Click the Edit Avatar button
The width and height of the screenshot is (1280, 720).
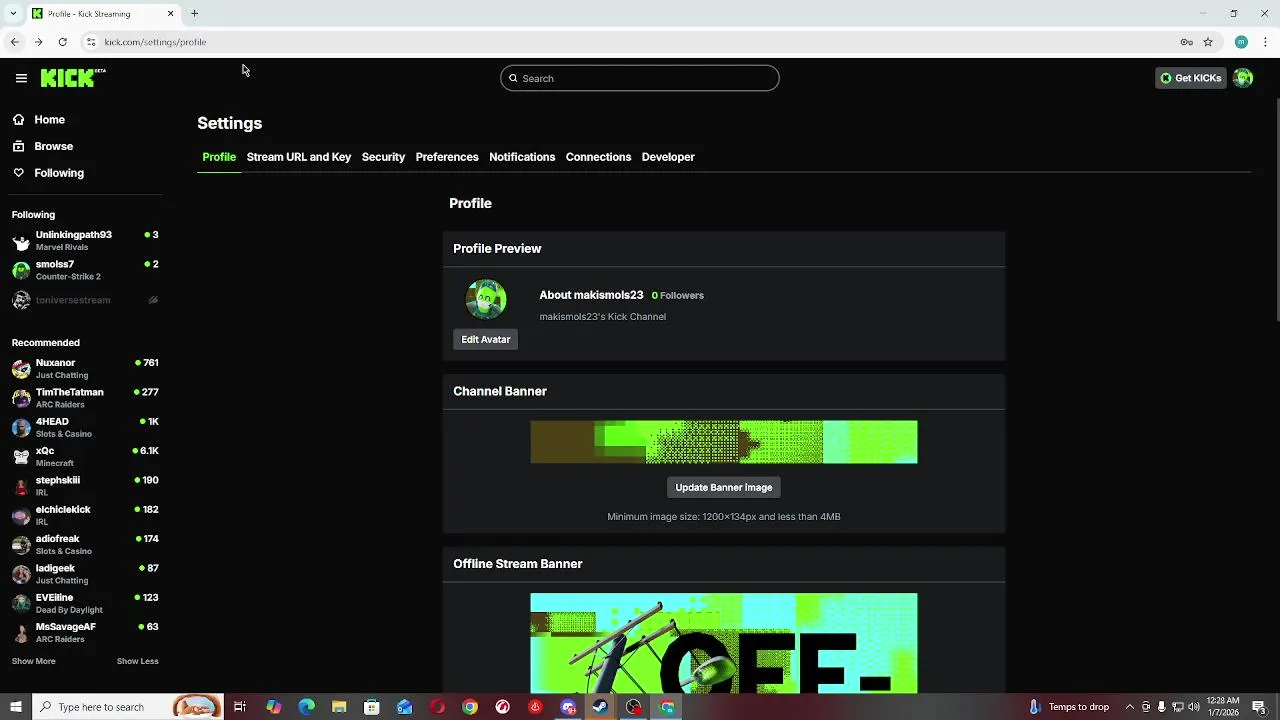tap(486, 339)
